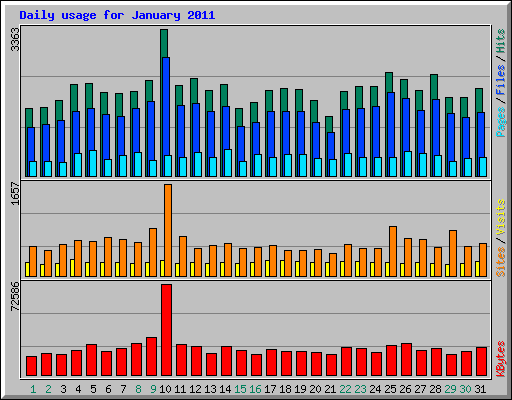This screenshot has width=512, height=400.
Task: Click day 10 on the x-axis
Action: click(165, 389)
